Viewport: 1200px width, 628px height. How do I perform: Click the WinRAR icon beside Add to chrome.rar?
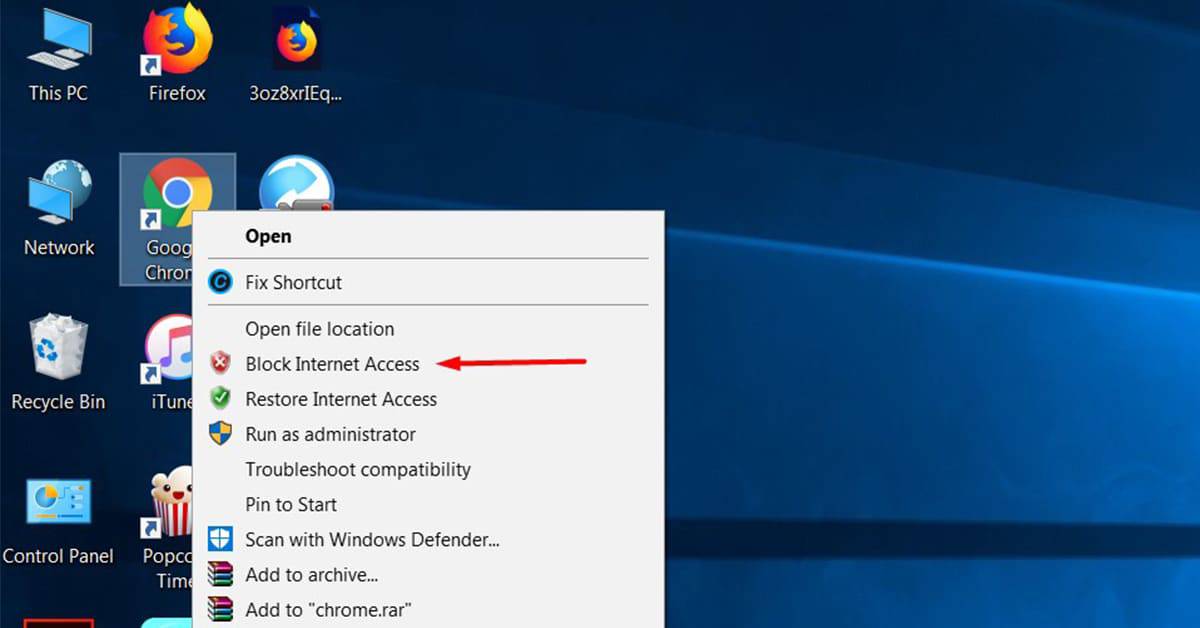(220, 609)
